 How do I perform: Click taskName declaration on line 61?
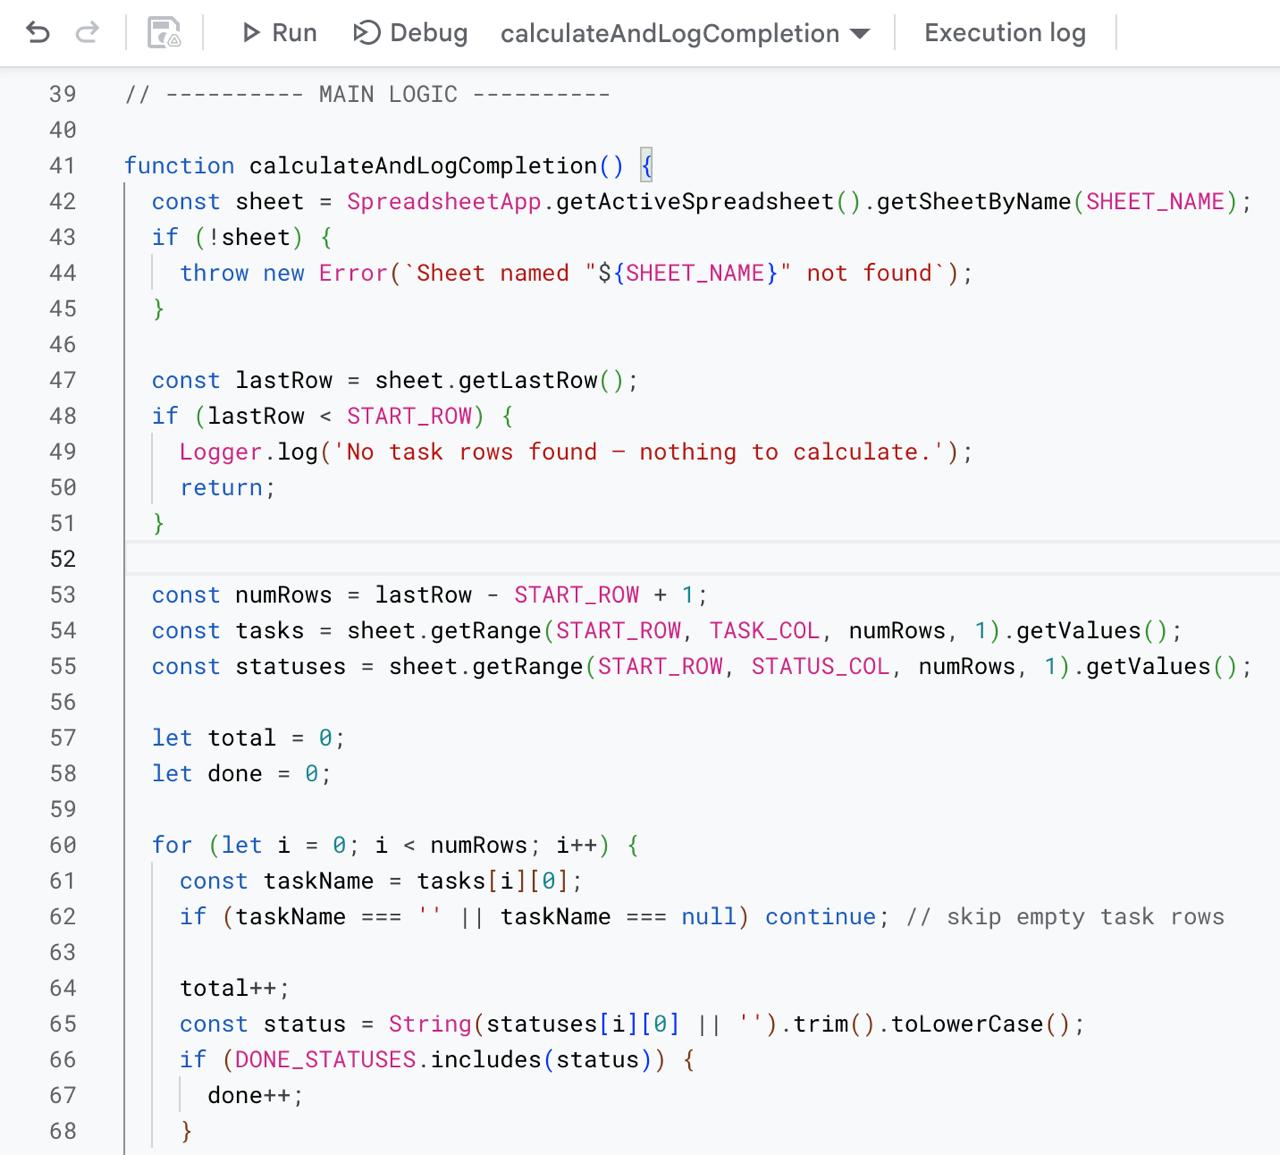click(x=318, y=881)
